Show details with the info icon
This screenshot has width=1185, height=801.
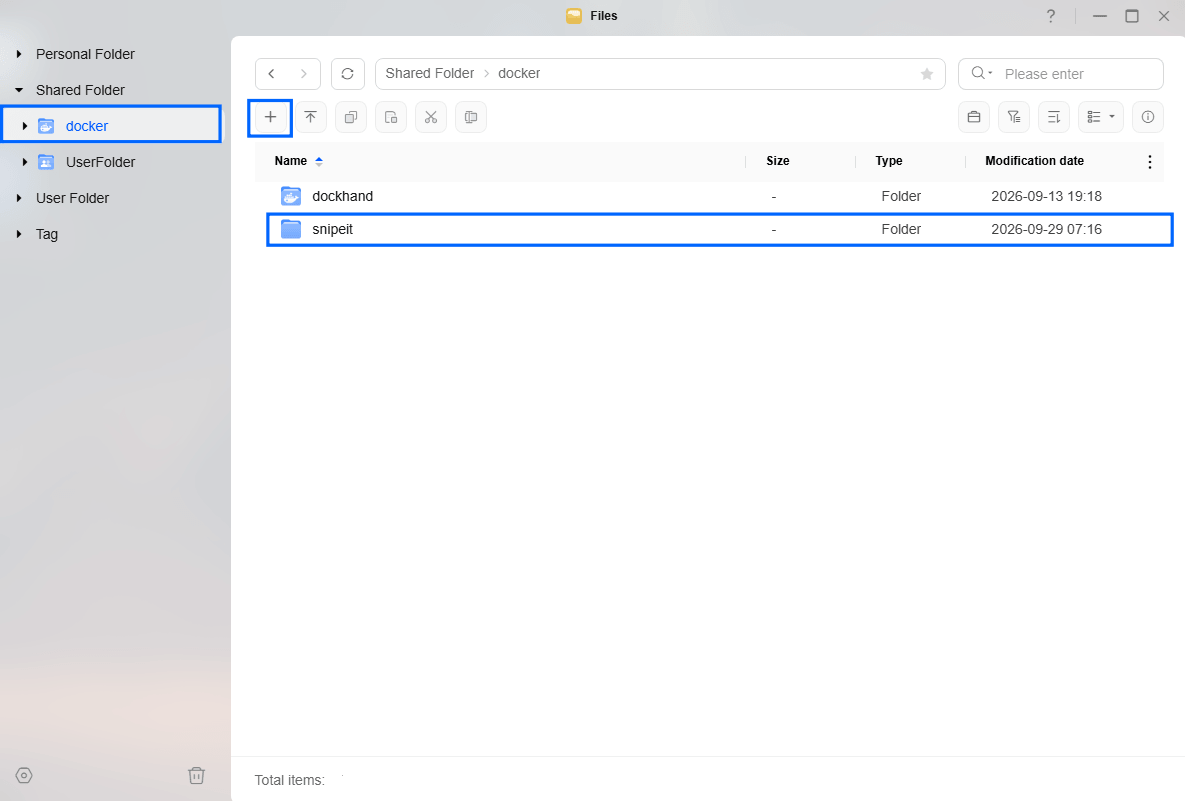click(x=1148, y=117)
